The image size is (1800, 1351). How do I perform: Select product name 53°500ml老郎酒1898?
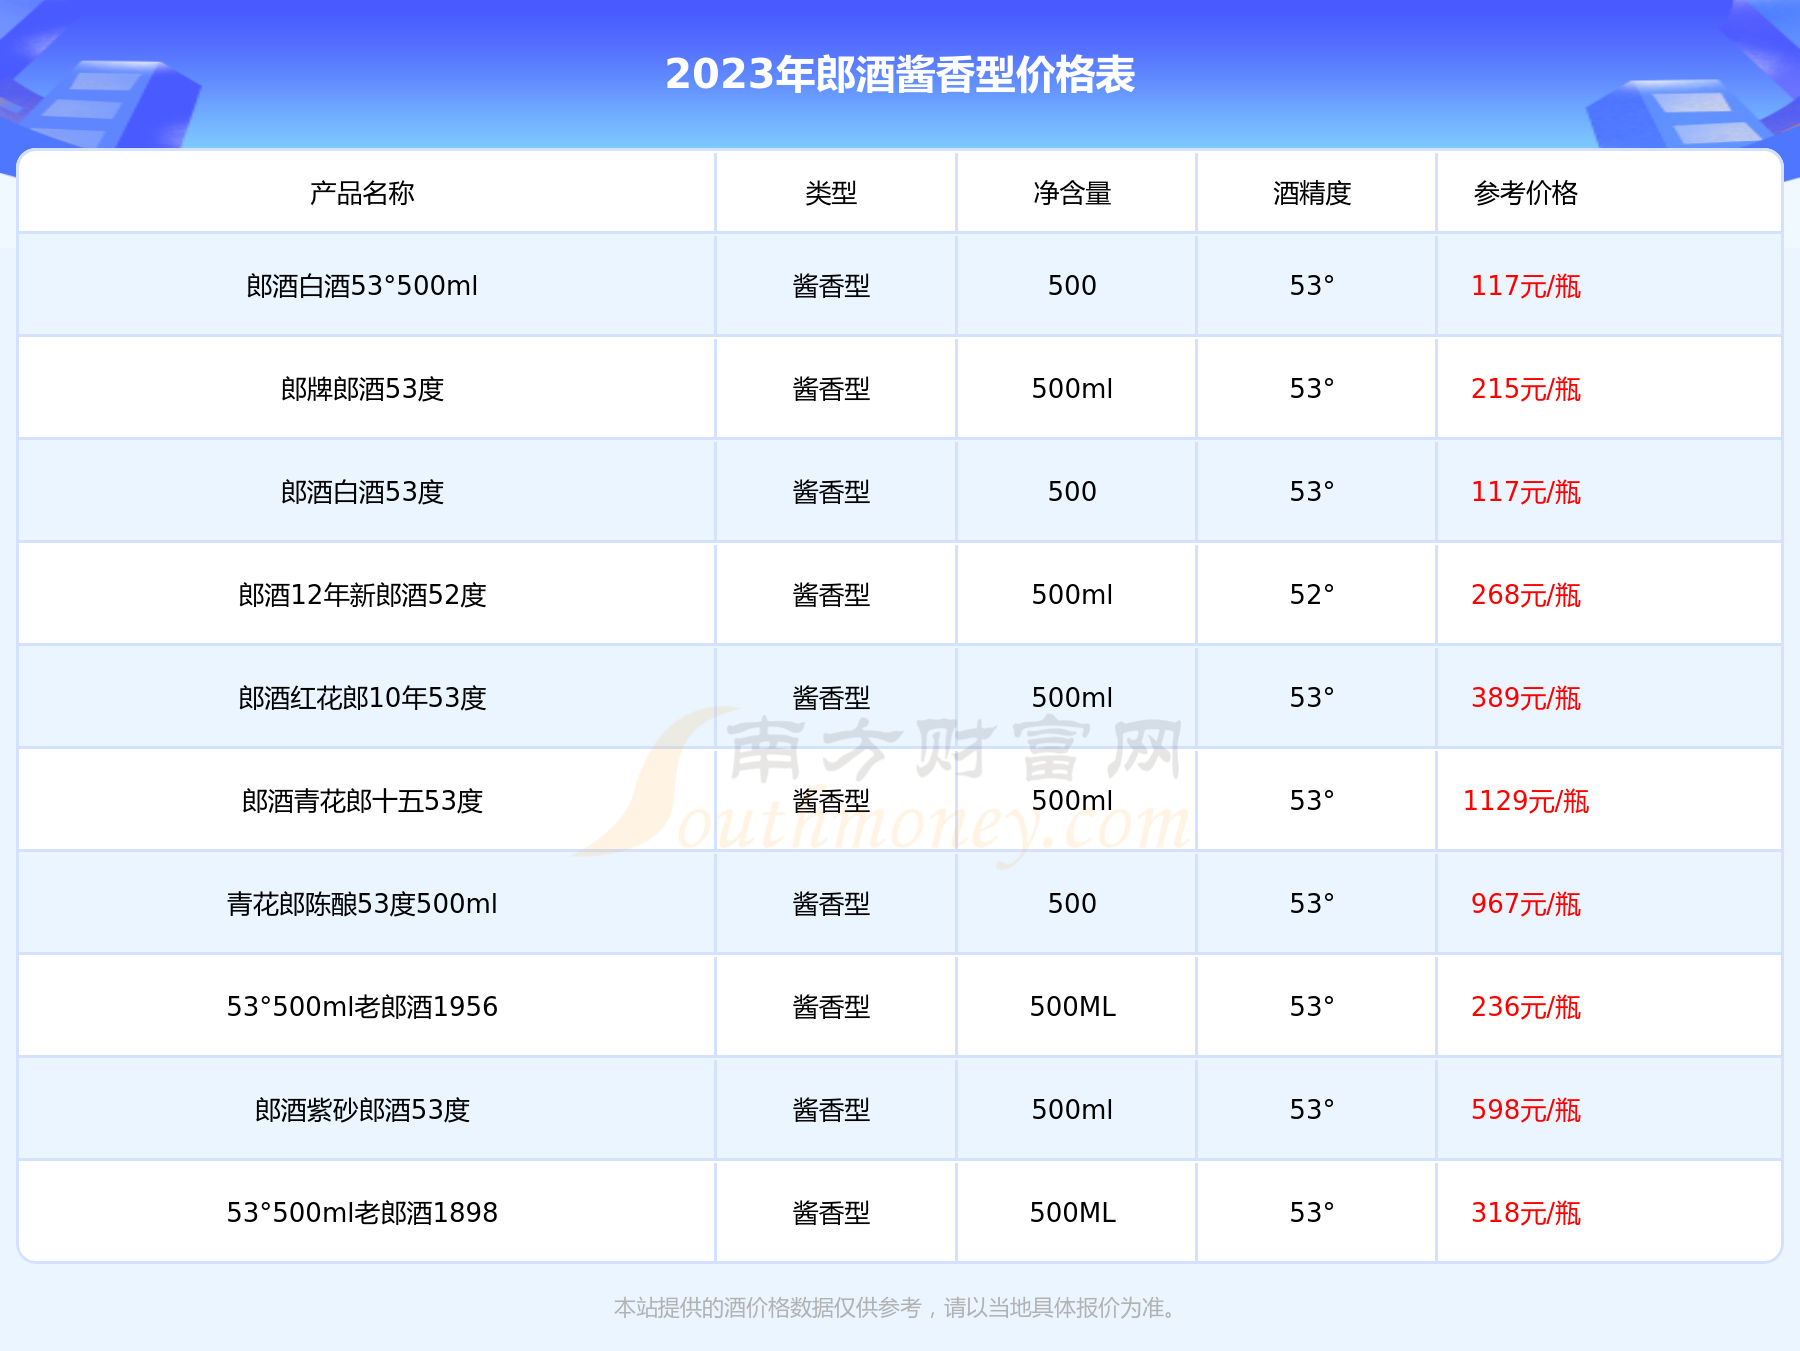click(362, 1213)
